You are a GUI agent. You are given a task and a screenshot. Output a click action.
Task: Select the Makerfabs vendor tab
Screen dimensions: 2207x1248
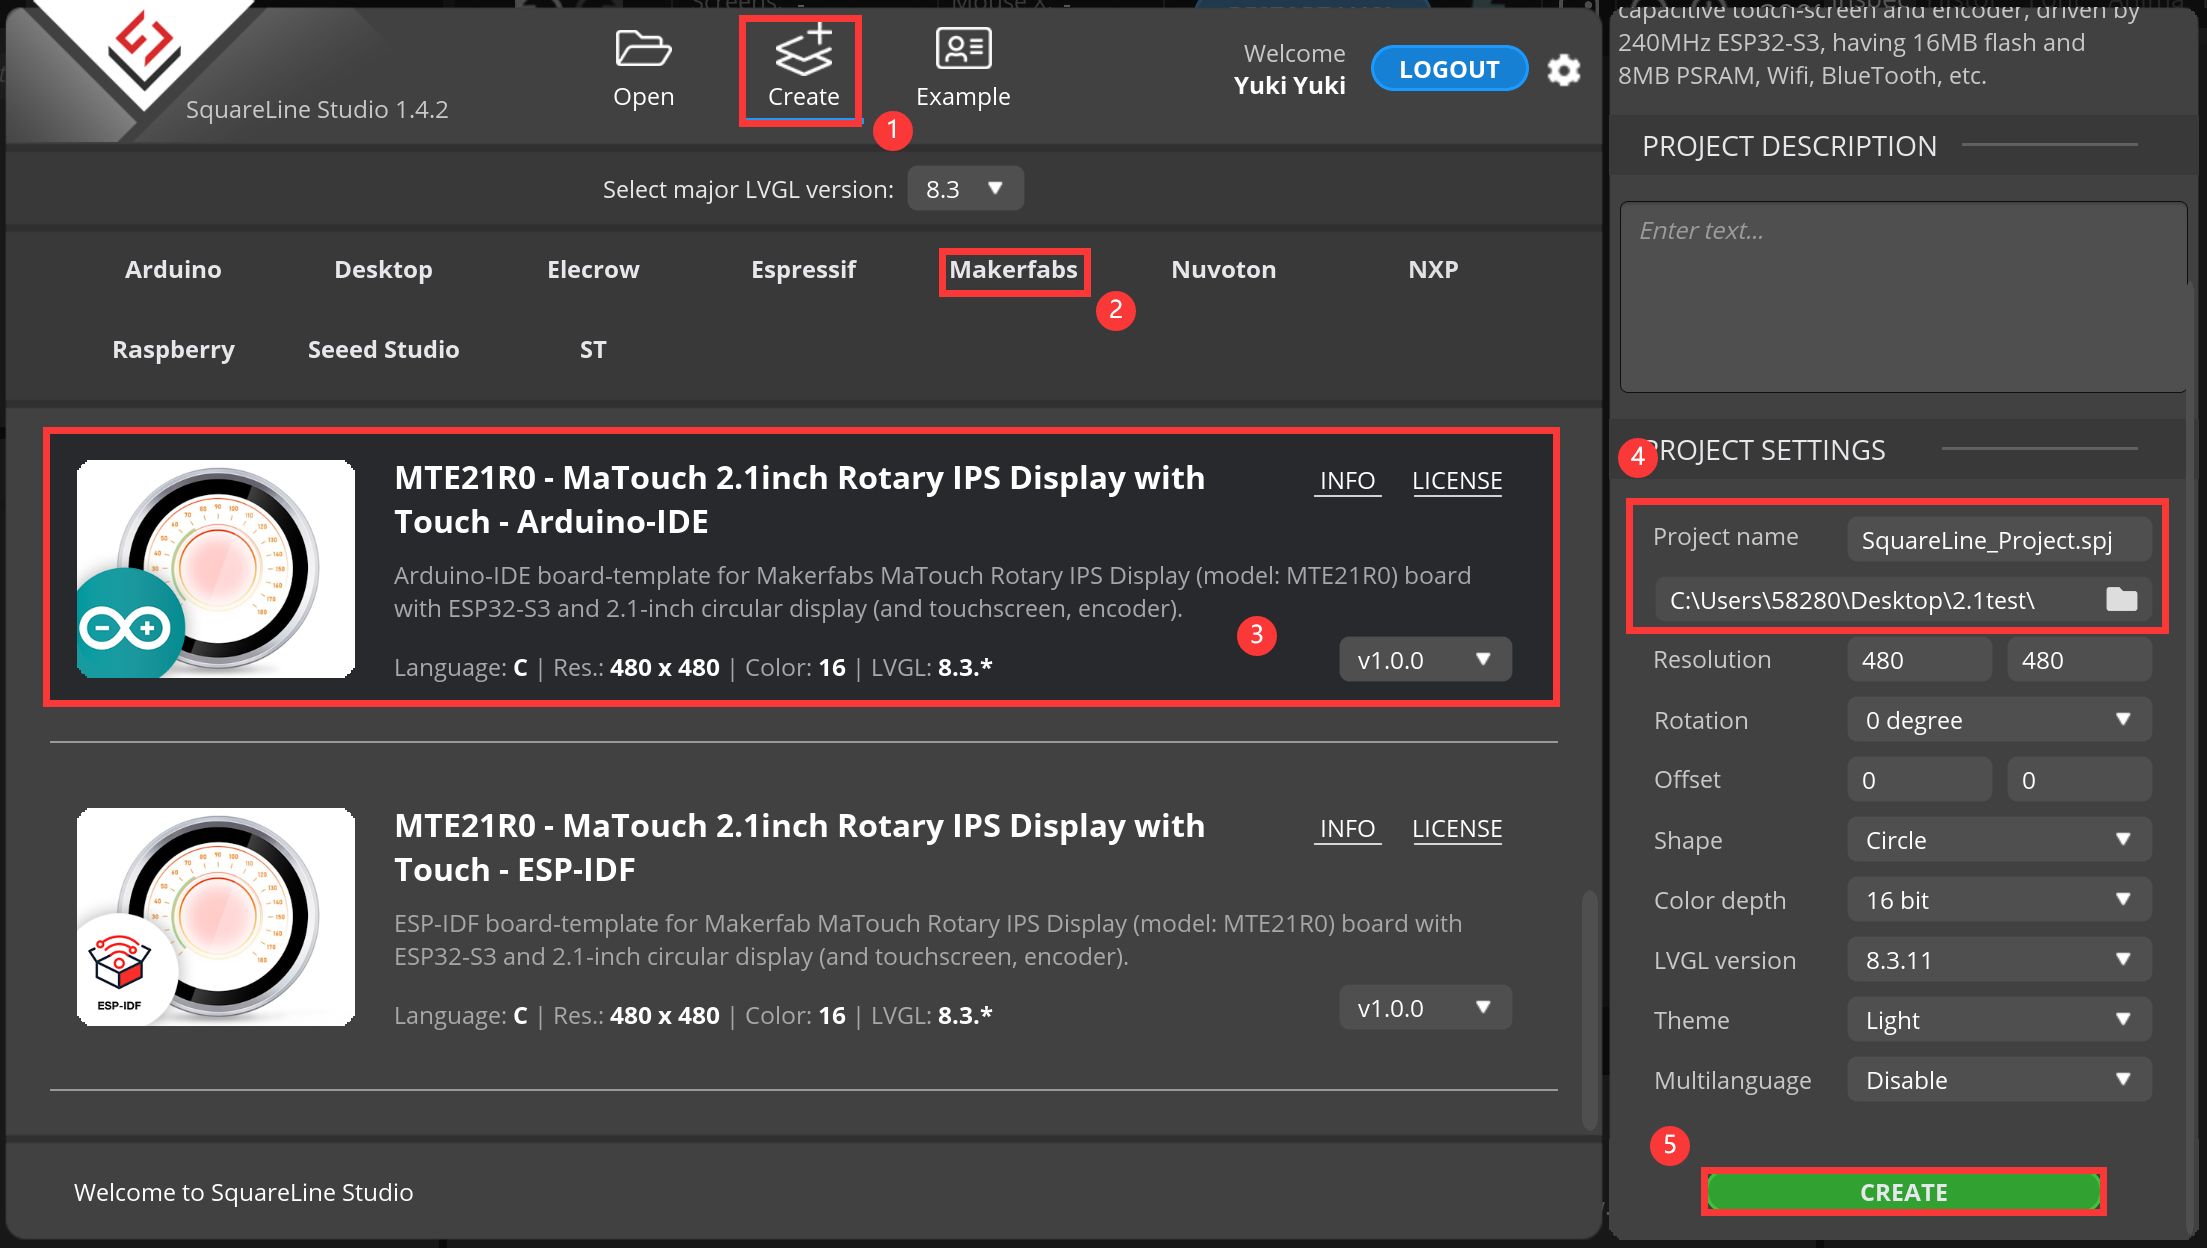[x=1013, y=269]
